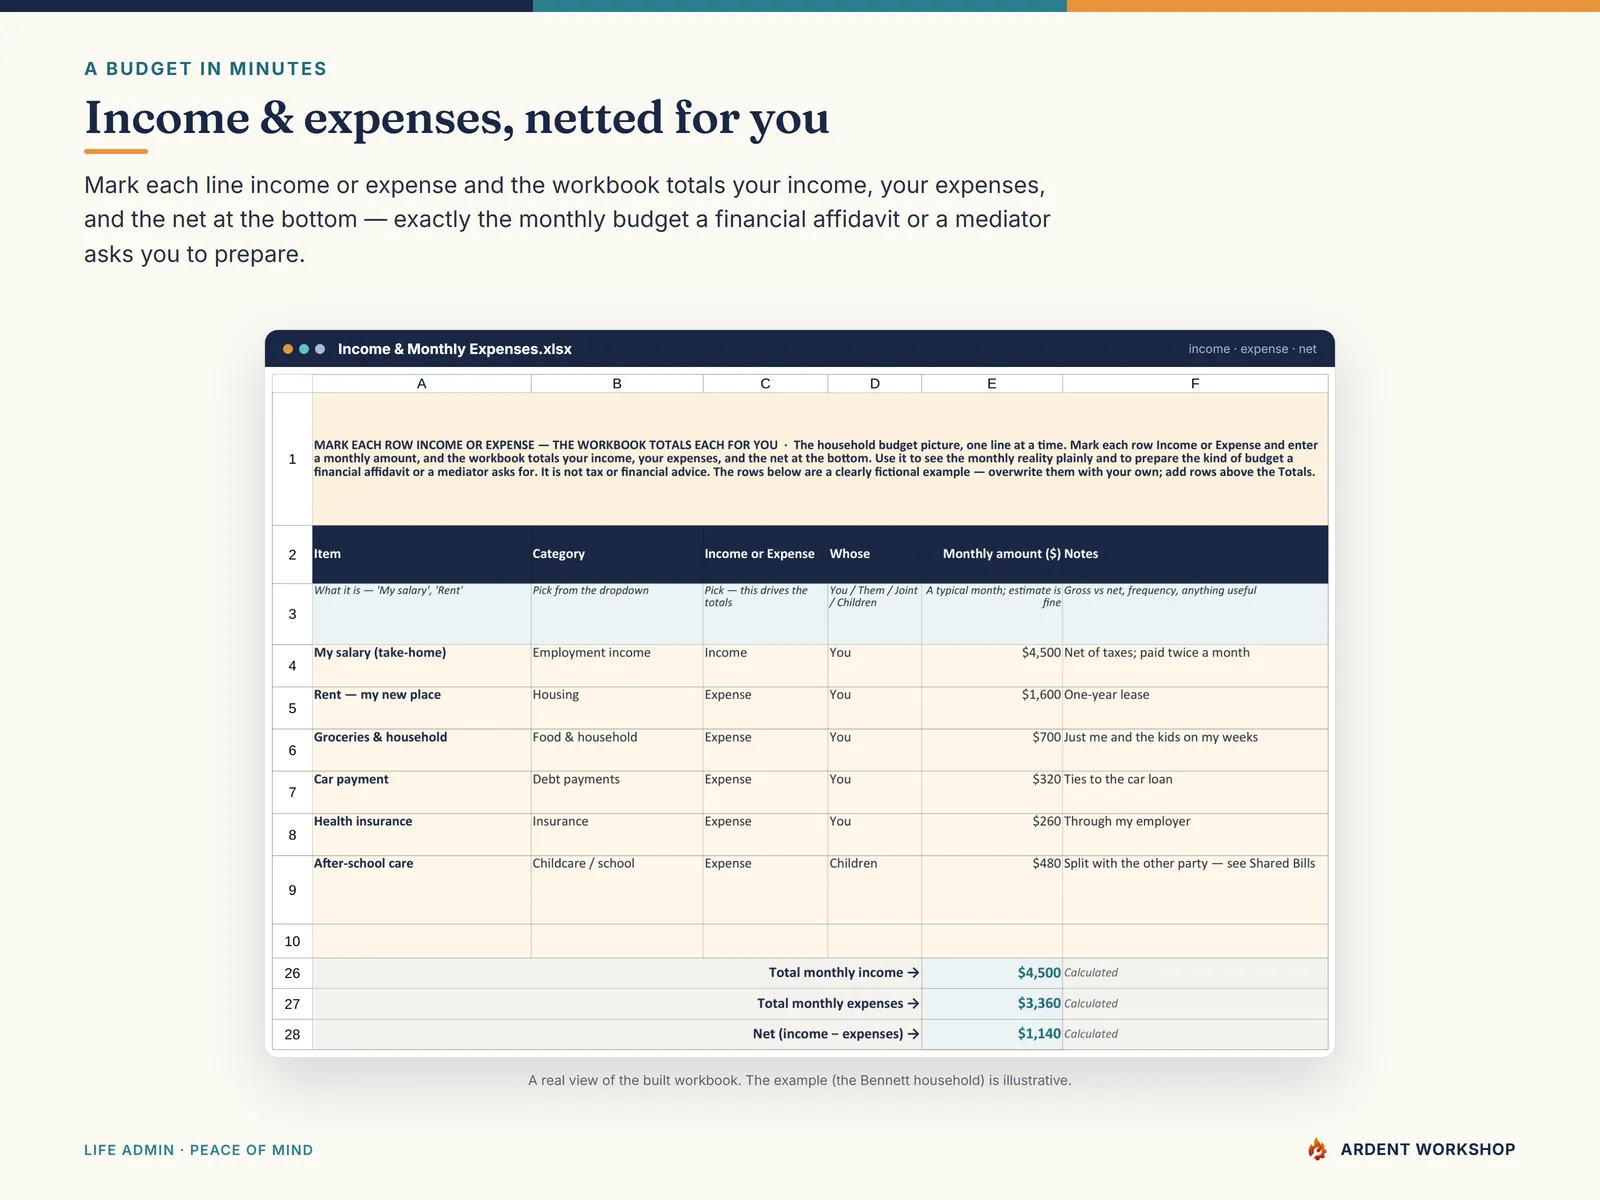Click the 'income · expense · net' tag

1252,349
